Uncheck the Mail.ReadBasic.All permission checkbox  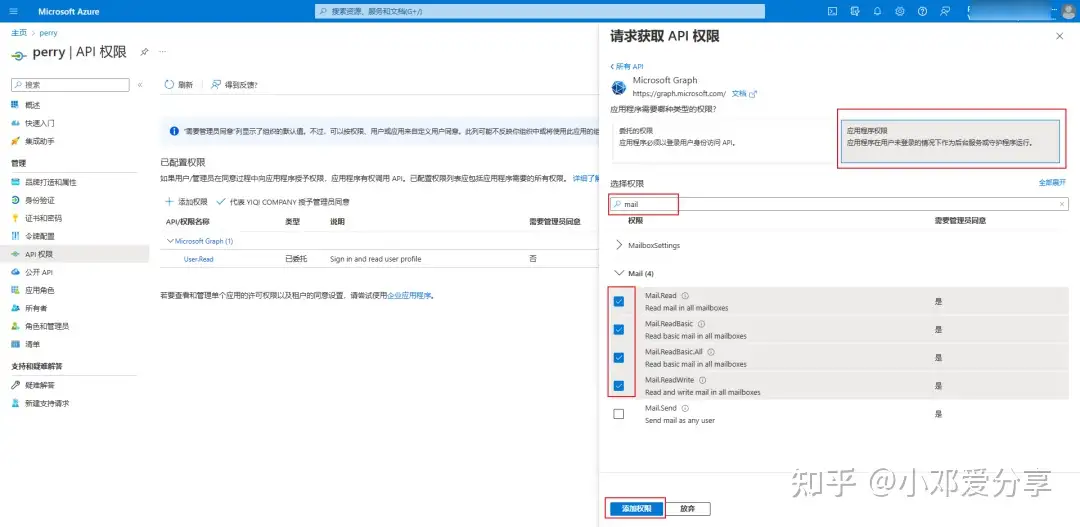tap(619, 358)
